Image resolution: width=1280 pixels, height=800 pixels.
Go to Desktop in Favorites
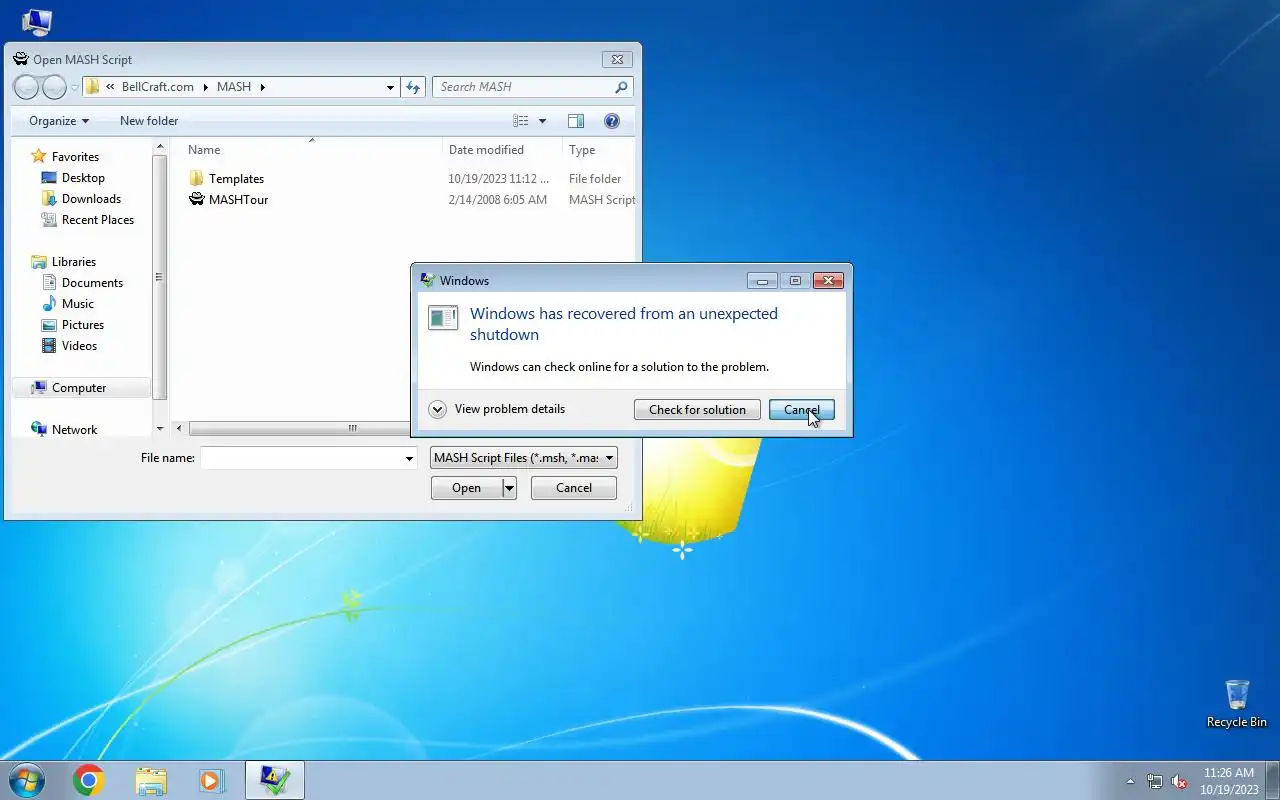coord(83,178)
